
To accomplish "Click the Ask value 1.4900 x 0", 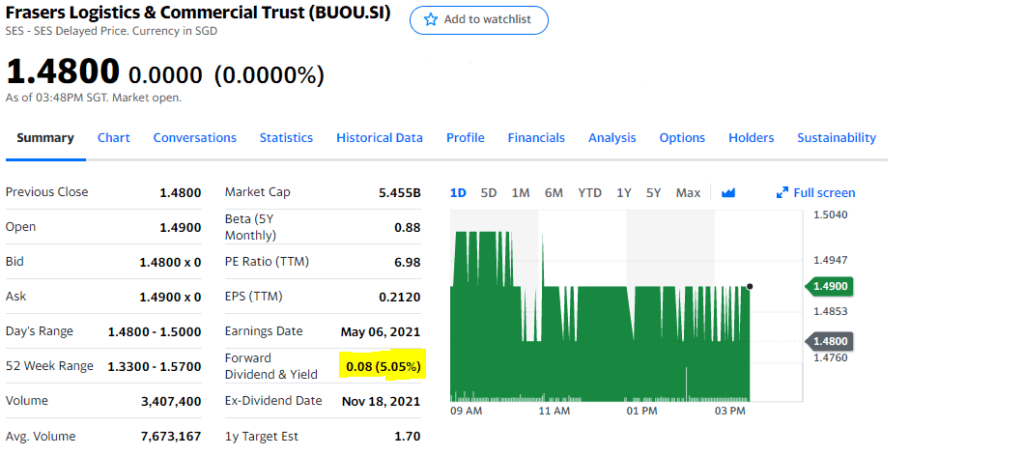I will pos(170,297).
